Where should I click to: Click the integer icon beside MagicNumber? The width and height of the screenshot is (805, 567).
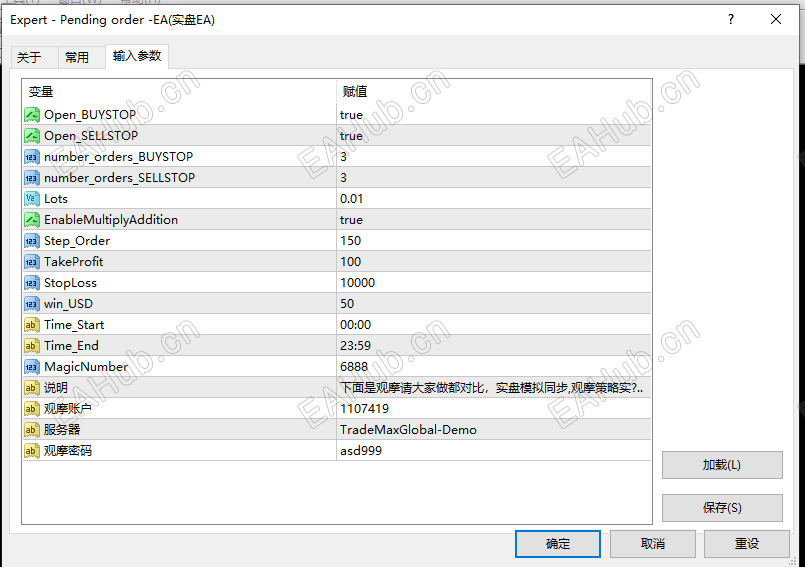click(32, 367)
